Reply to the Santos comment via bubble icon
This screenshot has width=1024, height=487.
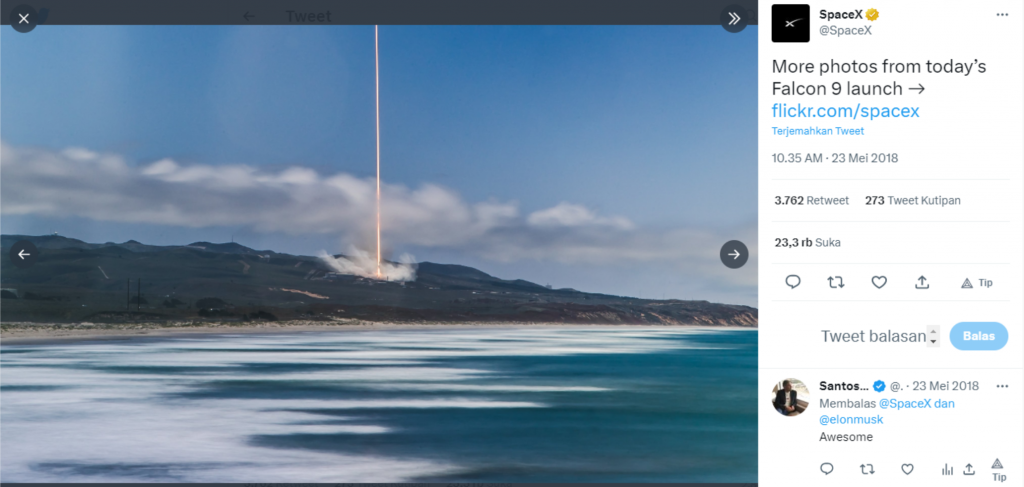827,469
